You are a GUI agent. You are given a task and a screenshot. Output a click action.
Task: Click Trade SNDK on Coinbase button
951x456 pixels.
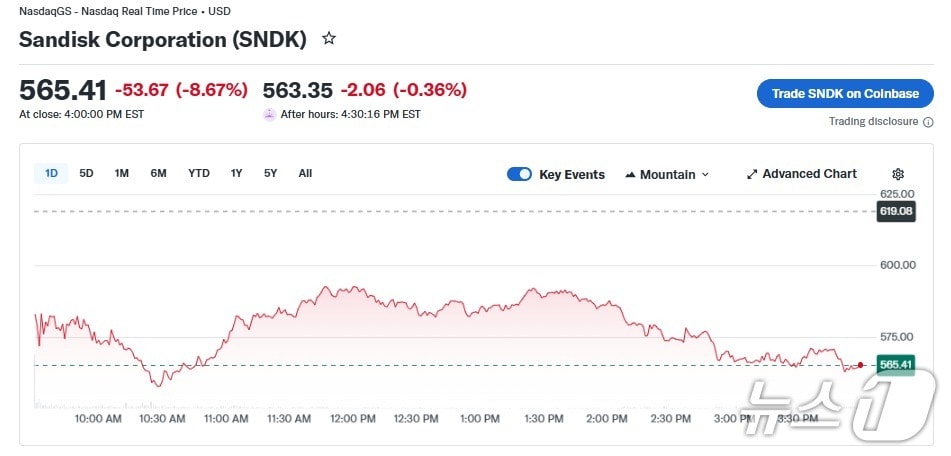point(845,94)
